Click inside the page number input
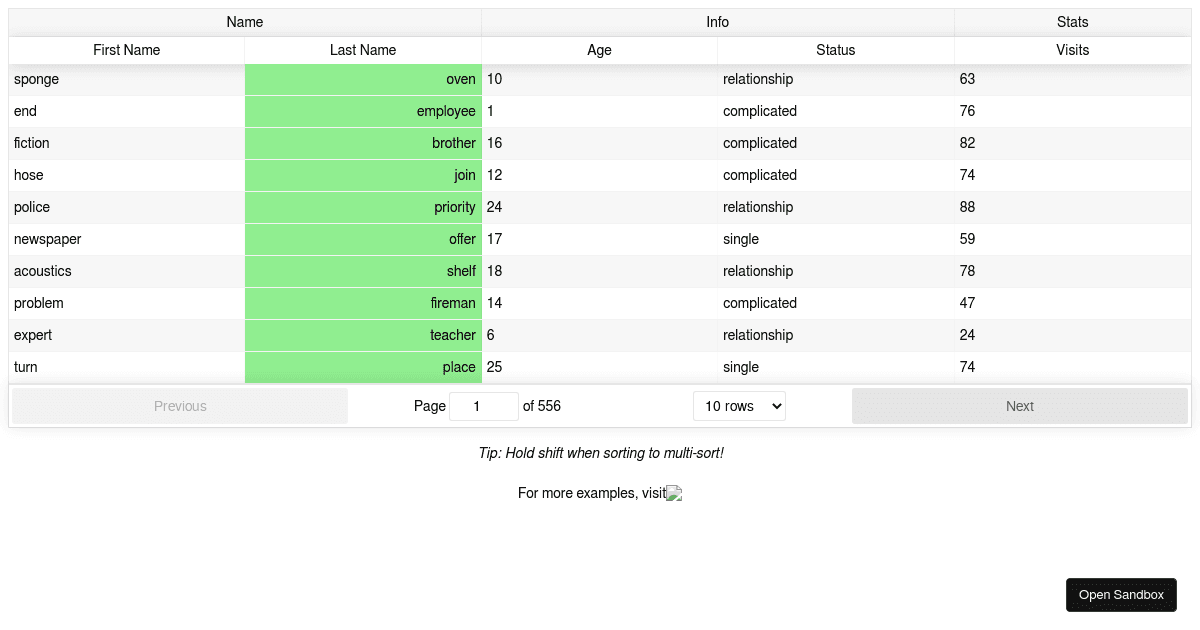The height and width of the screenshot is (630, 1200). [x=484, y=405]
